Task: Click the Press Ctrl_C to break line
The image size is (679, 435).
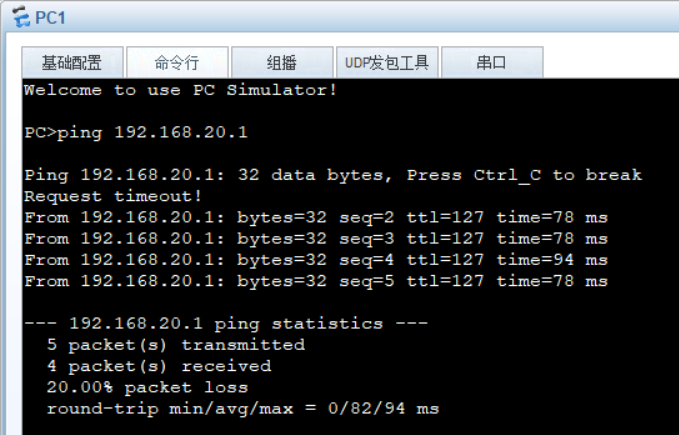Action: [333, 175]
